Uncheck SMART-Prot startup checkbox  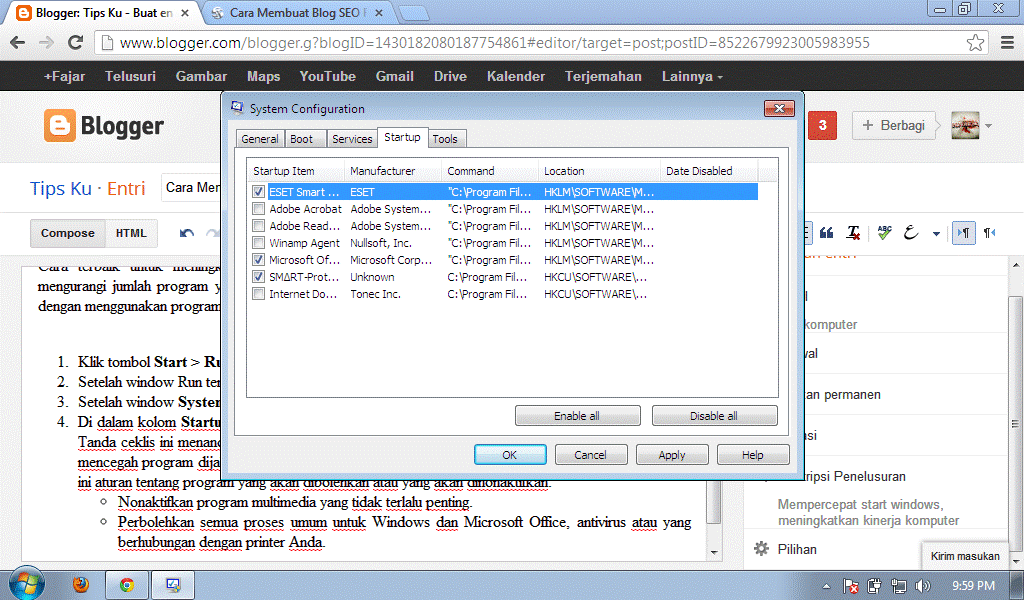(258, 277)
